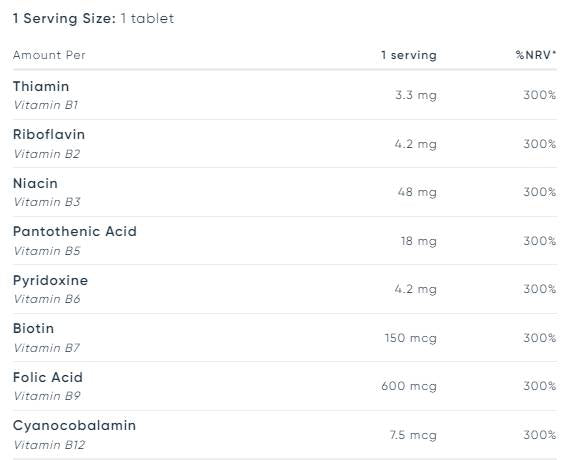Select the Pantothenic Acid label
579x460 pixels.
point(75,231)
